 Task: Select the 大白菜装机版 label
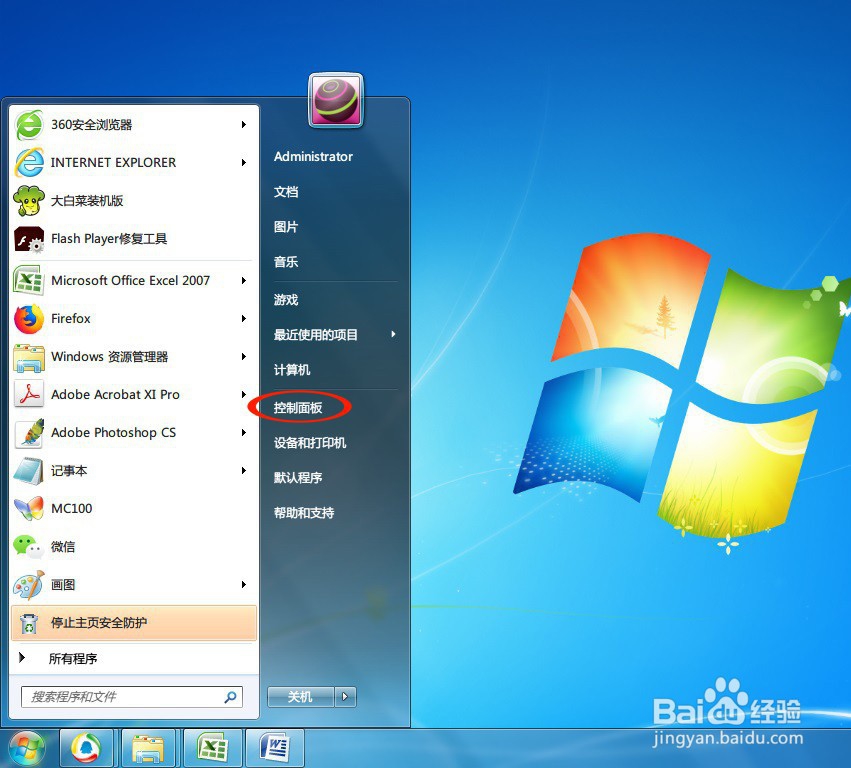pyautogui.click(x=87, y=201)
